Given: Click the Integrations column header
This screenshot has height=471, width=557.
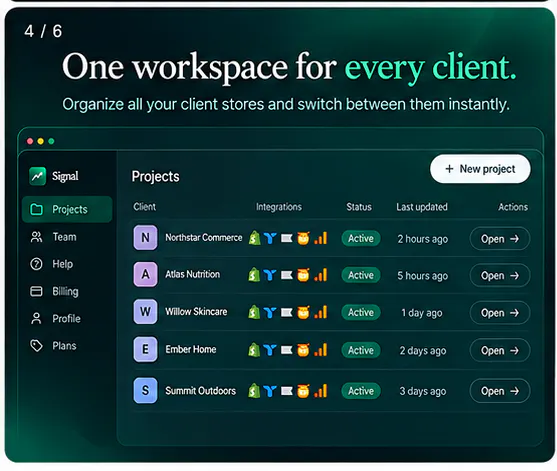Looking at the screenshot, I should click(x=279, y=207).
